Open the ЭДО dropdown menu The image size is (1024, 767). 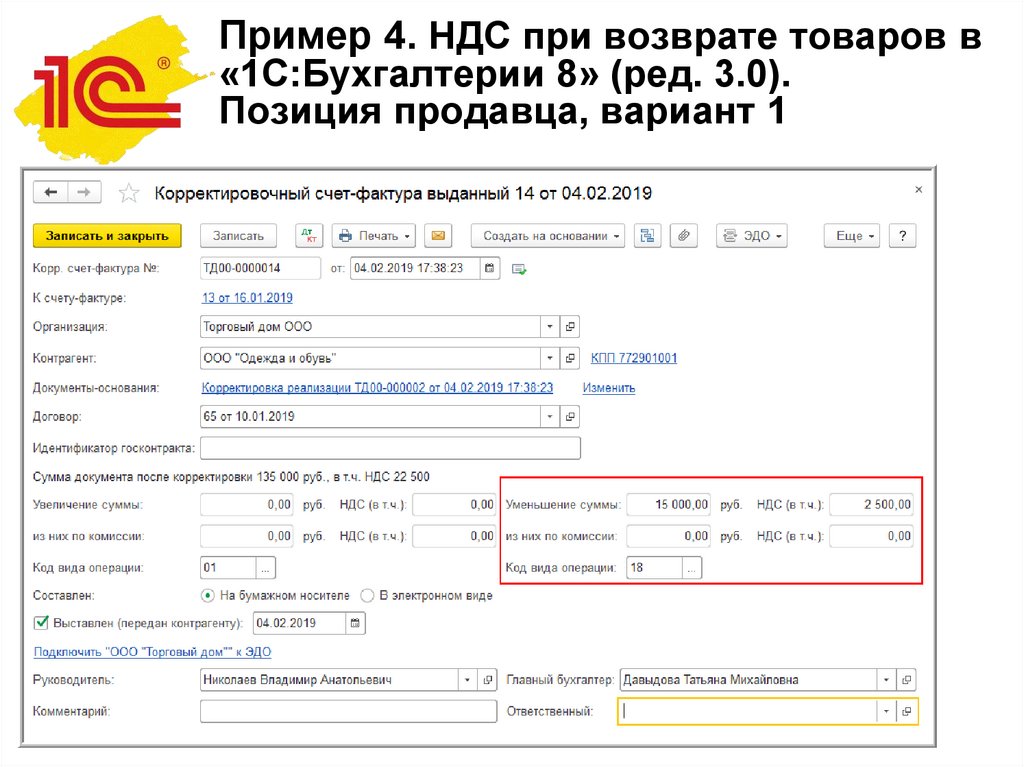pos(752,236)
